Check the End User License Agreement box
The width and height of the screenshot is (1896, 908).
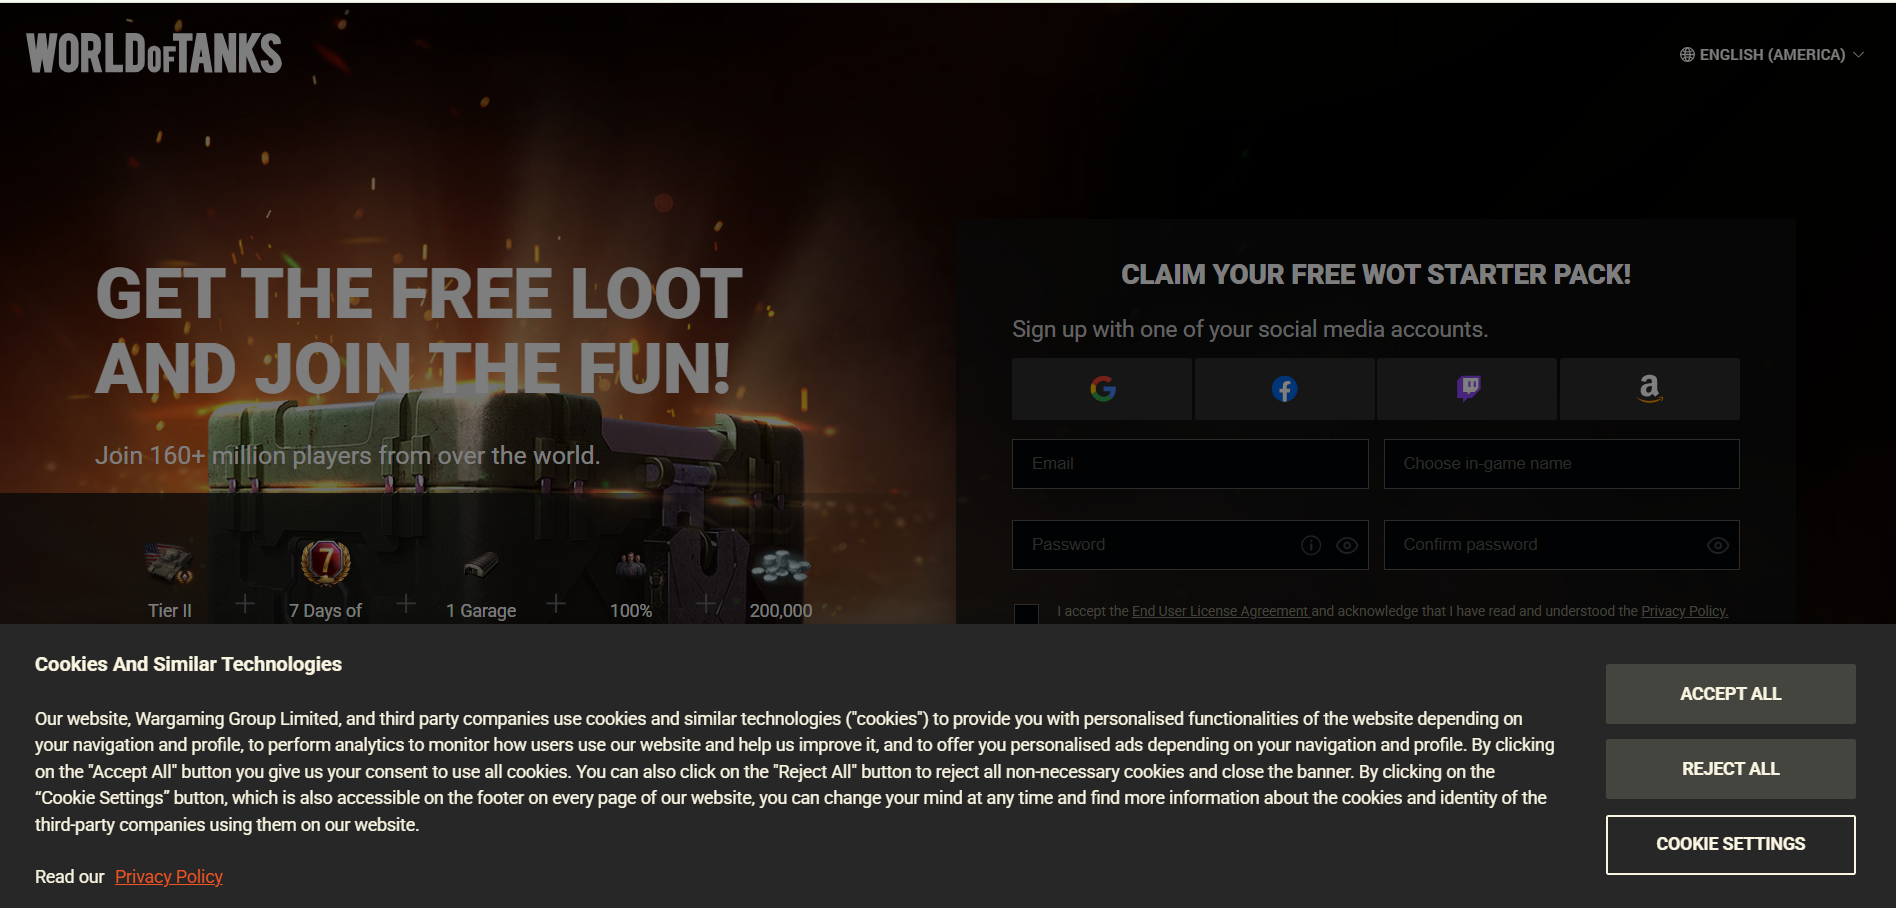(x=1026, y=613)
